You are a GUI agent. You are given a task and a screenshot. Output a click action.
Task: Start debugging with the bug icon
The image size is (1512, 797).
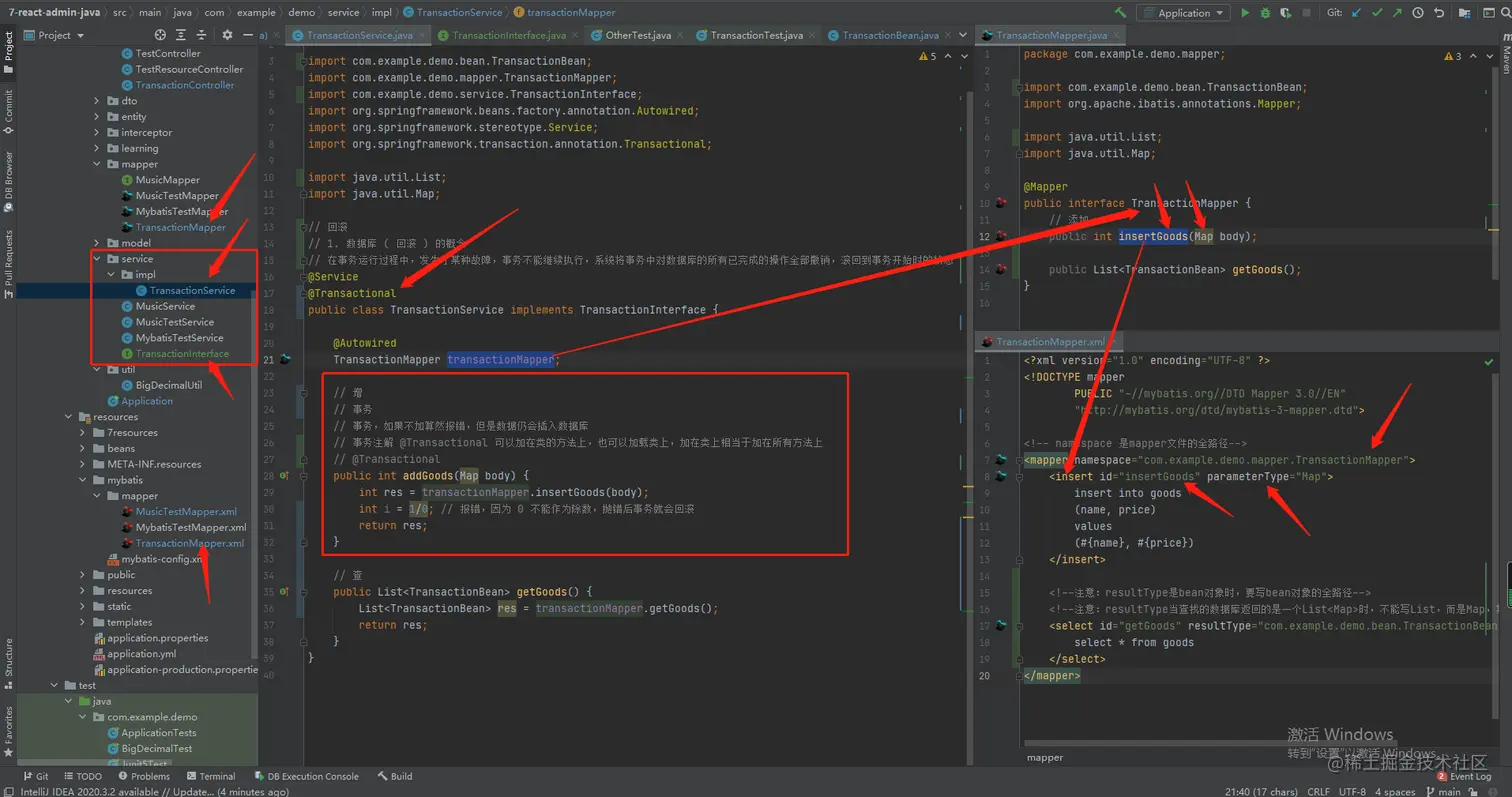point(1265,13)
